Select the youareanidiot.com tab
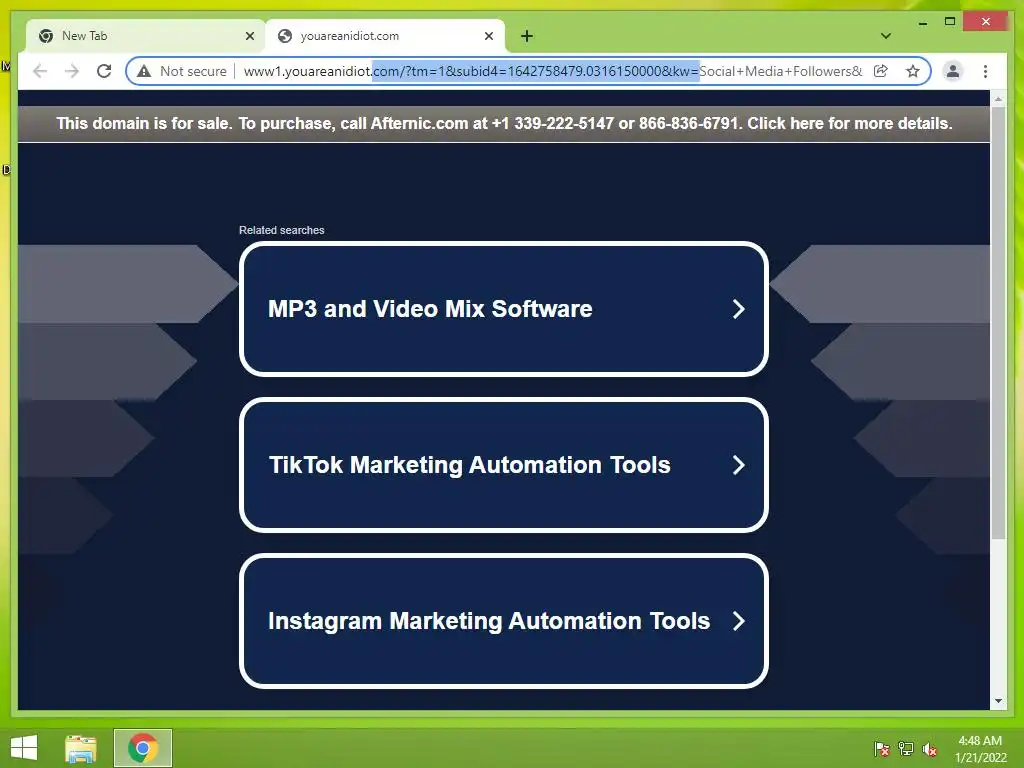Screen dimensions: 1024x768 pos(385,36)
